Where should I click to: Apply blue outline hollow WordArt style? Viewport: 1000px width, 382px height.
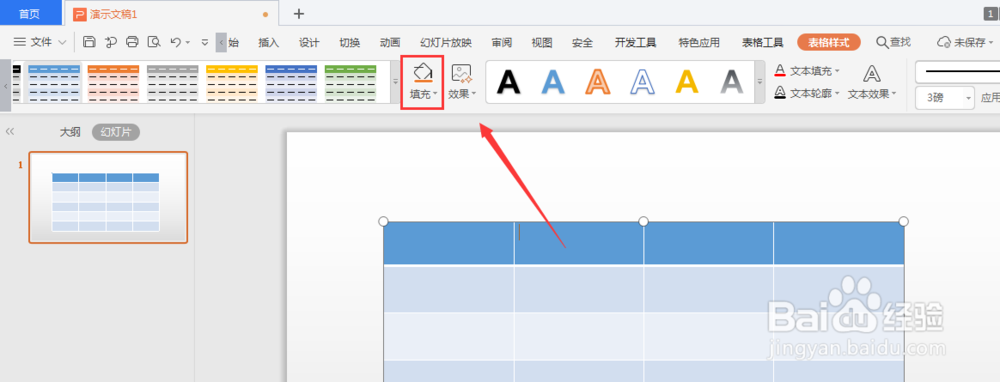click(643, 82)
